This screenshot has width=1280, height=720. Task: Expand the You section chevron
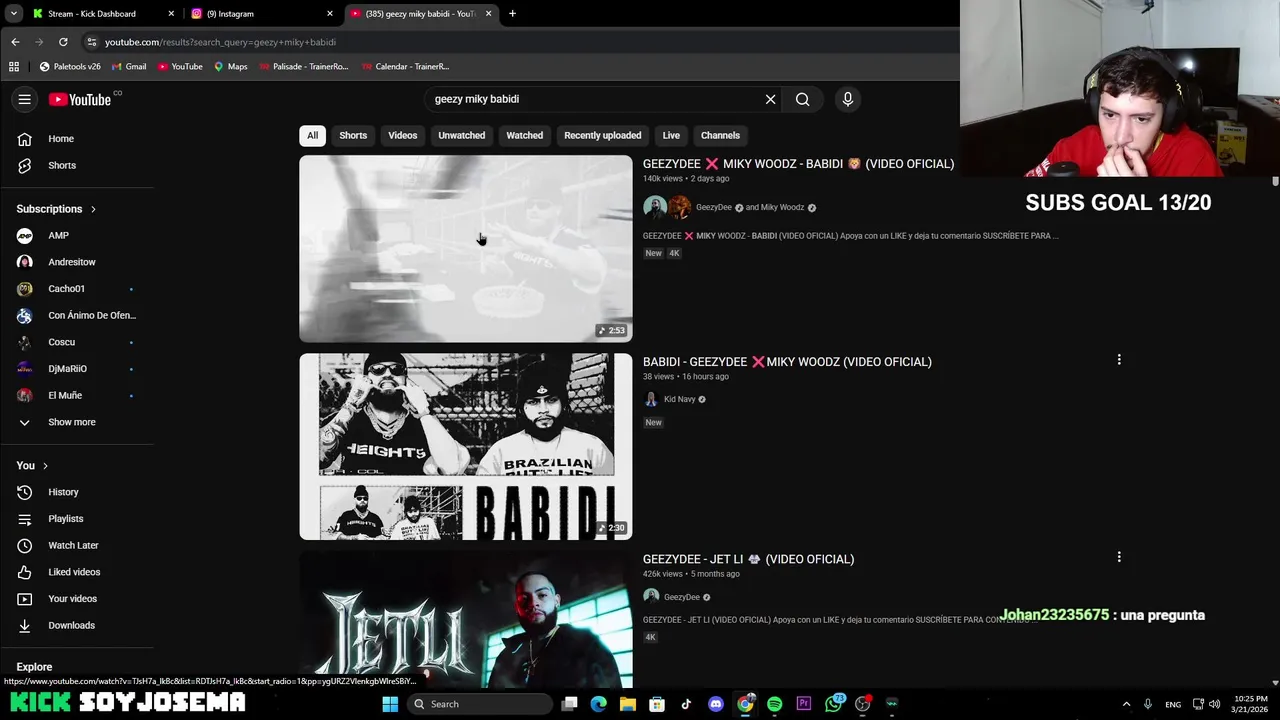(45, 466)
